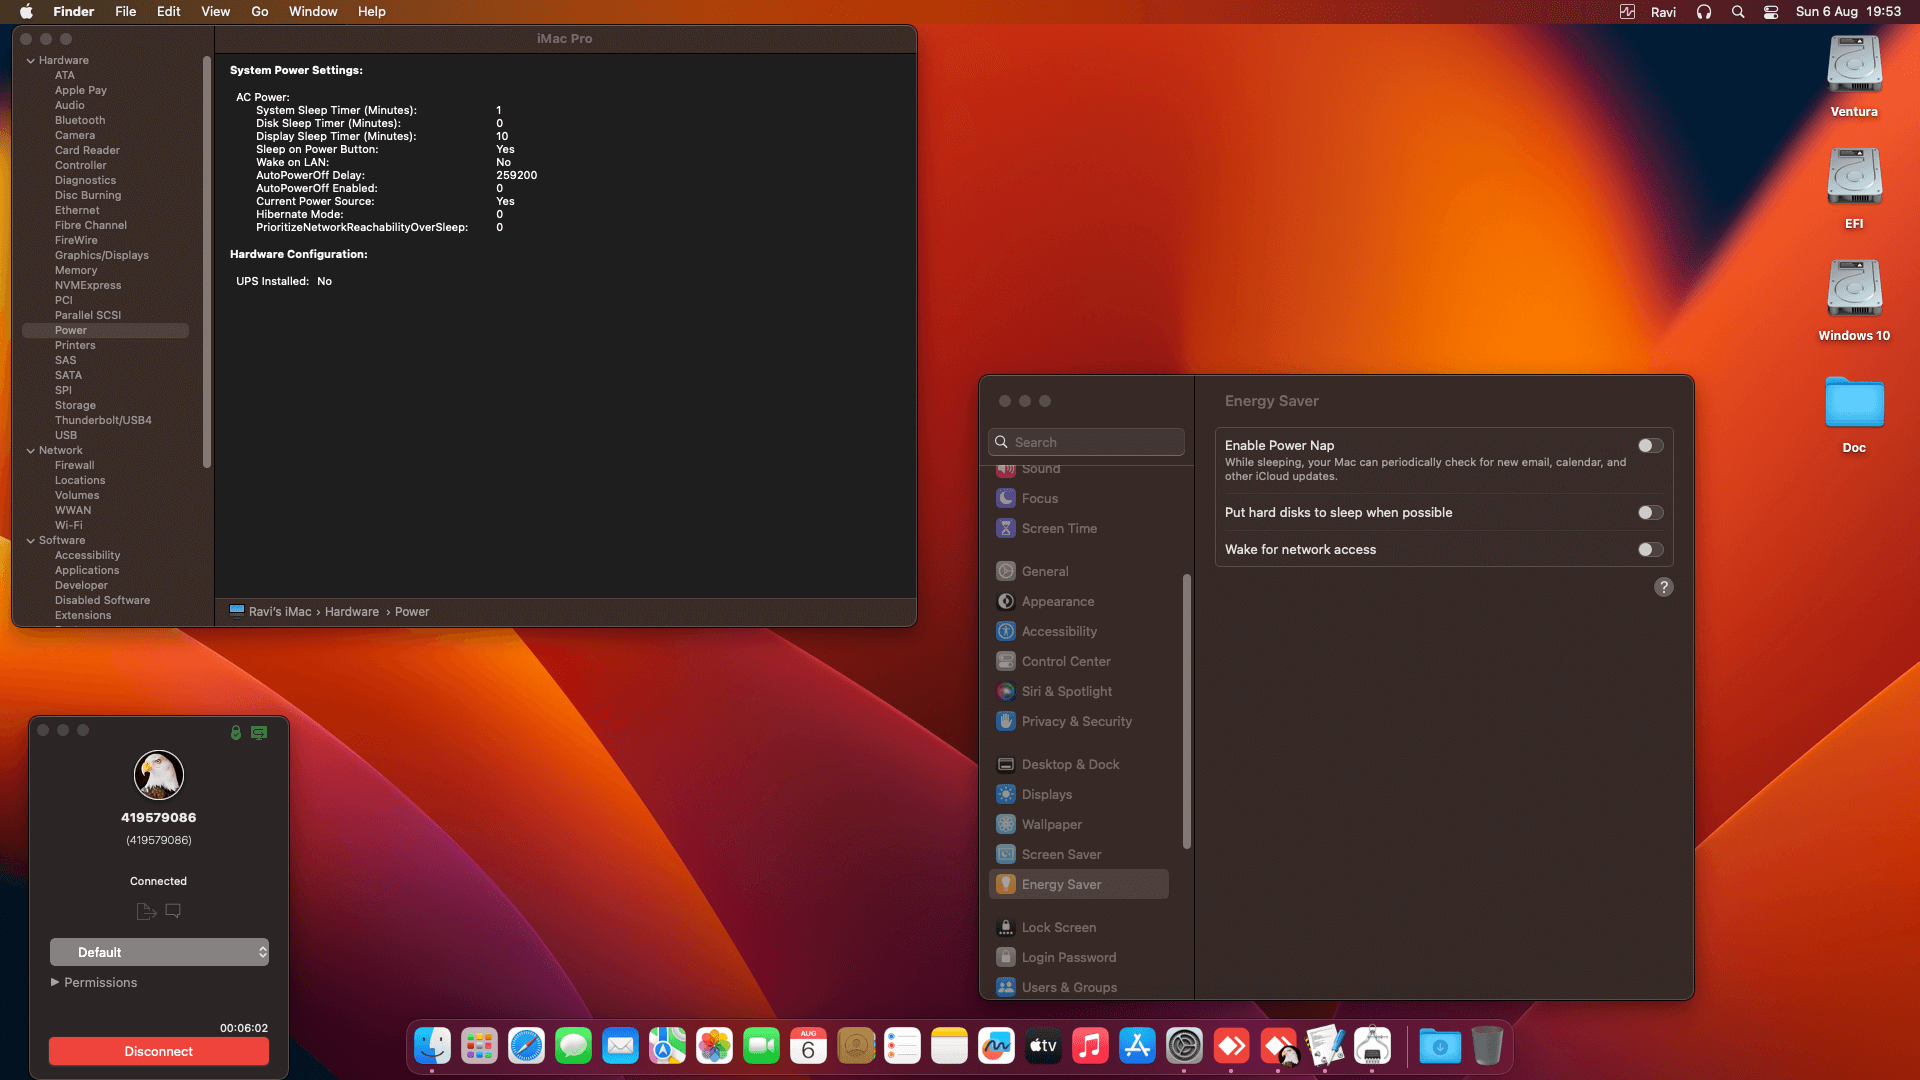Enable the Power Nap toggle
The width and height of the screenshot is (1920, 1080).
1651,446
